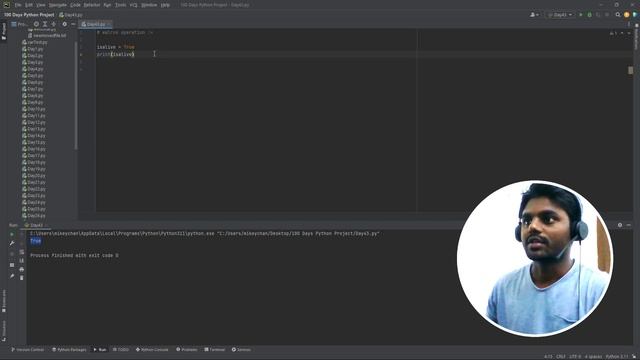Open Python Console tool window
The image size is (640, 360).
(152, 350)
